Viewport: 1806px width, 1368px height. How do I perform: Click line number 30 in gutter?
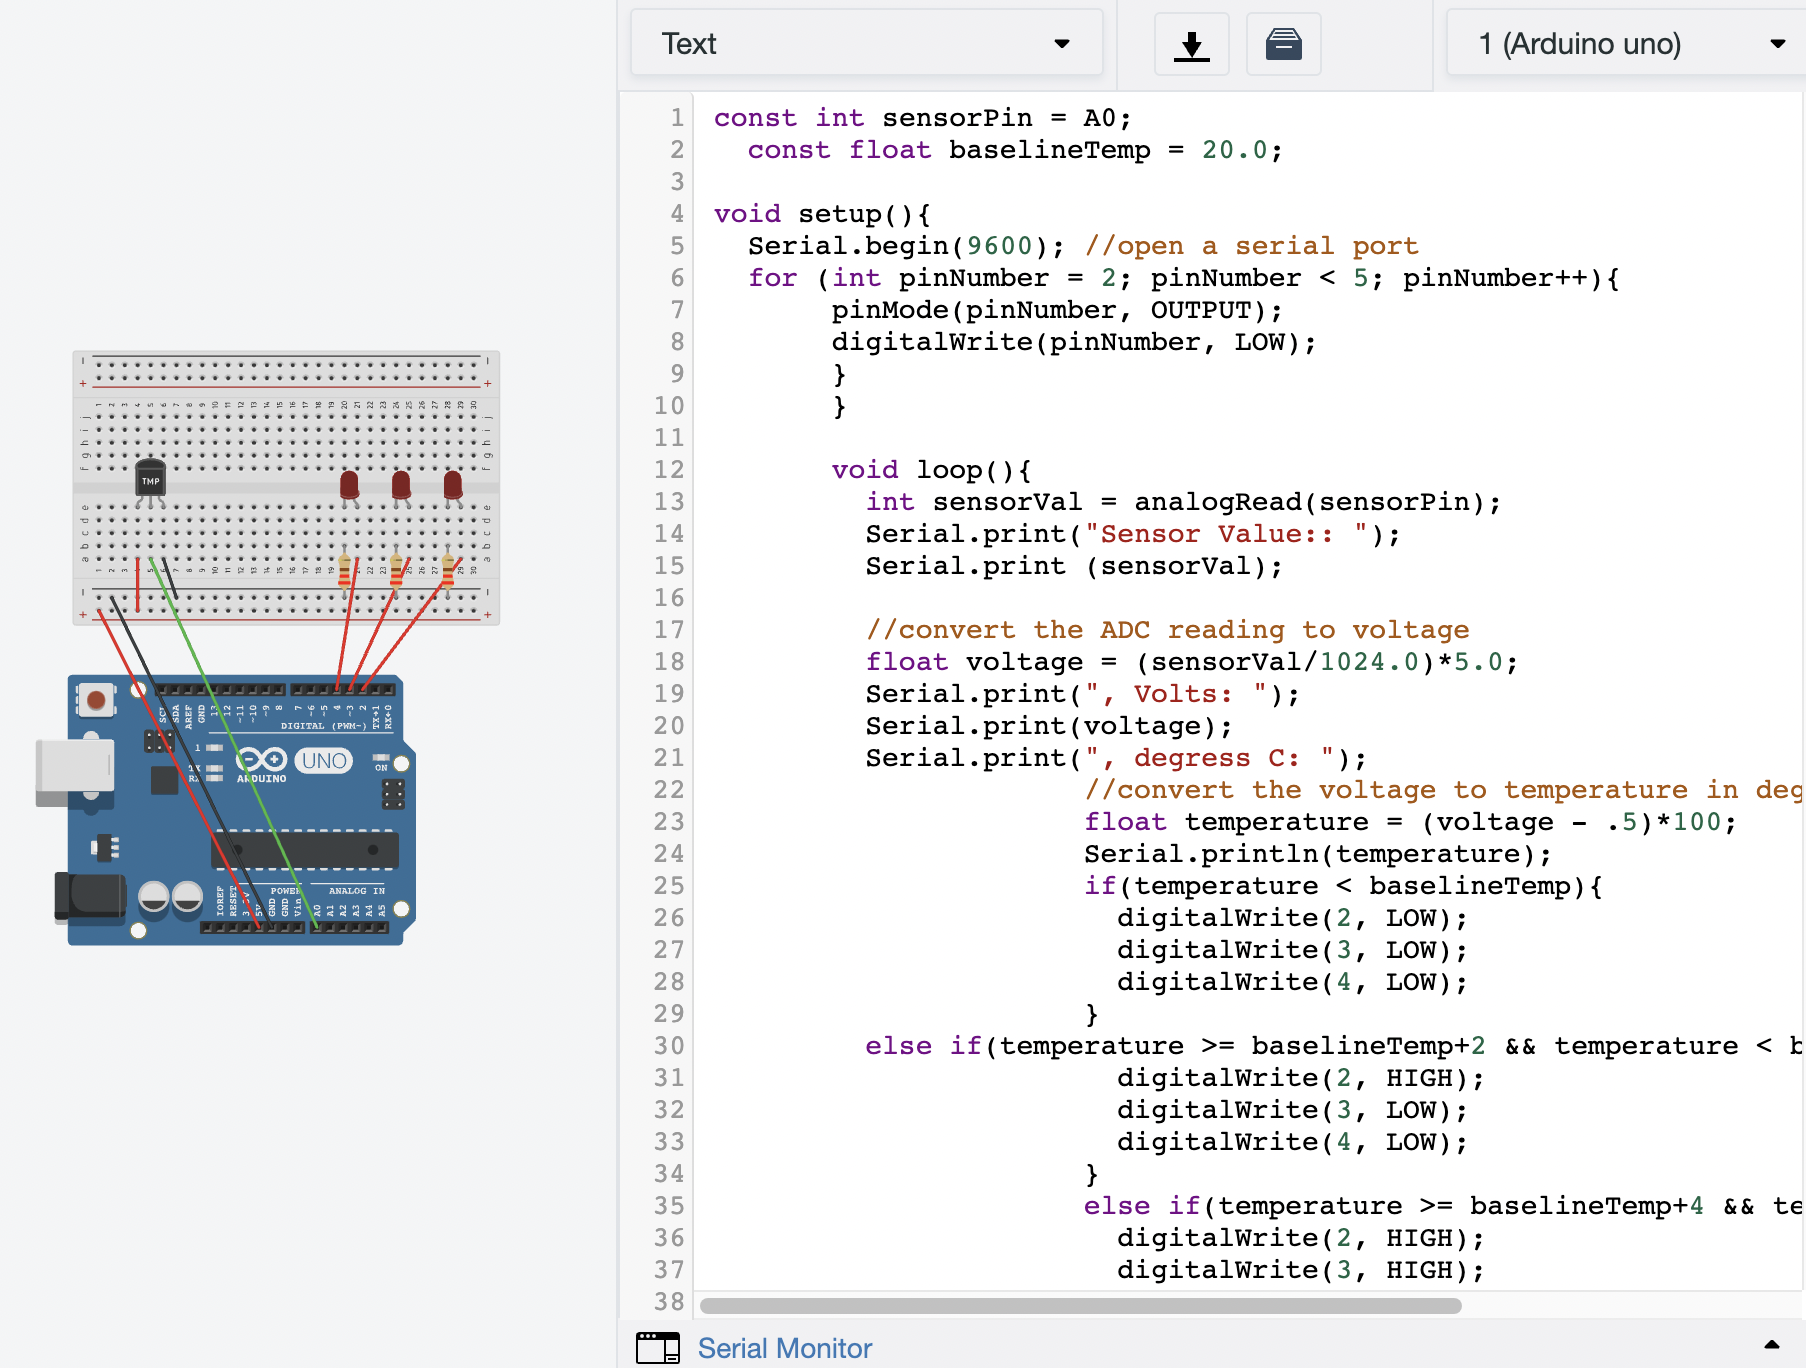[669, 1046]
